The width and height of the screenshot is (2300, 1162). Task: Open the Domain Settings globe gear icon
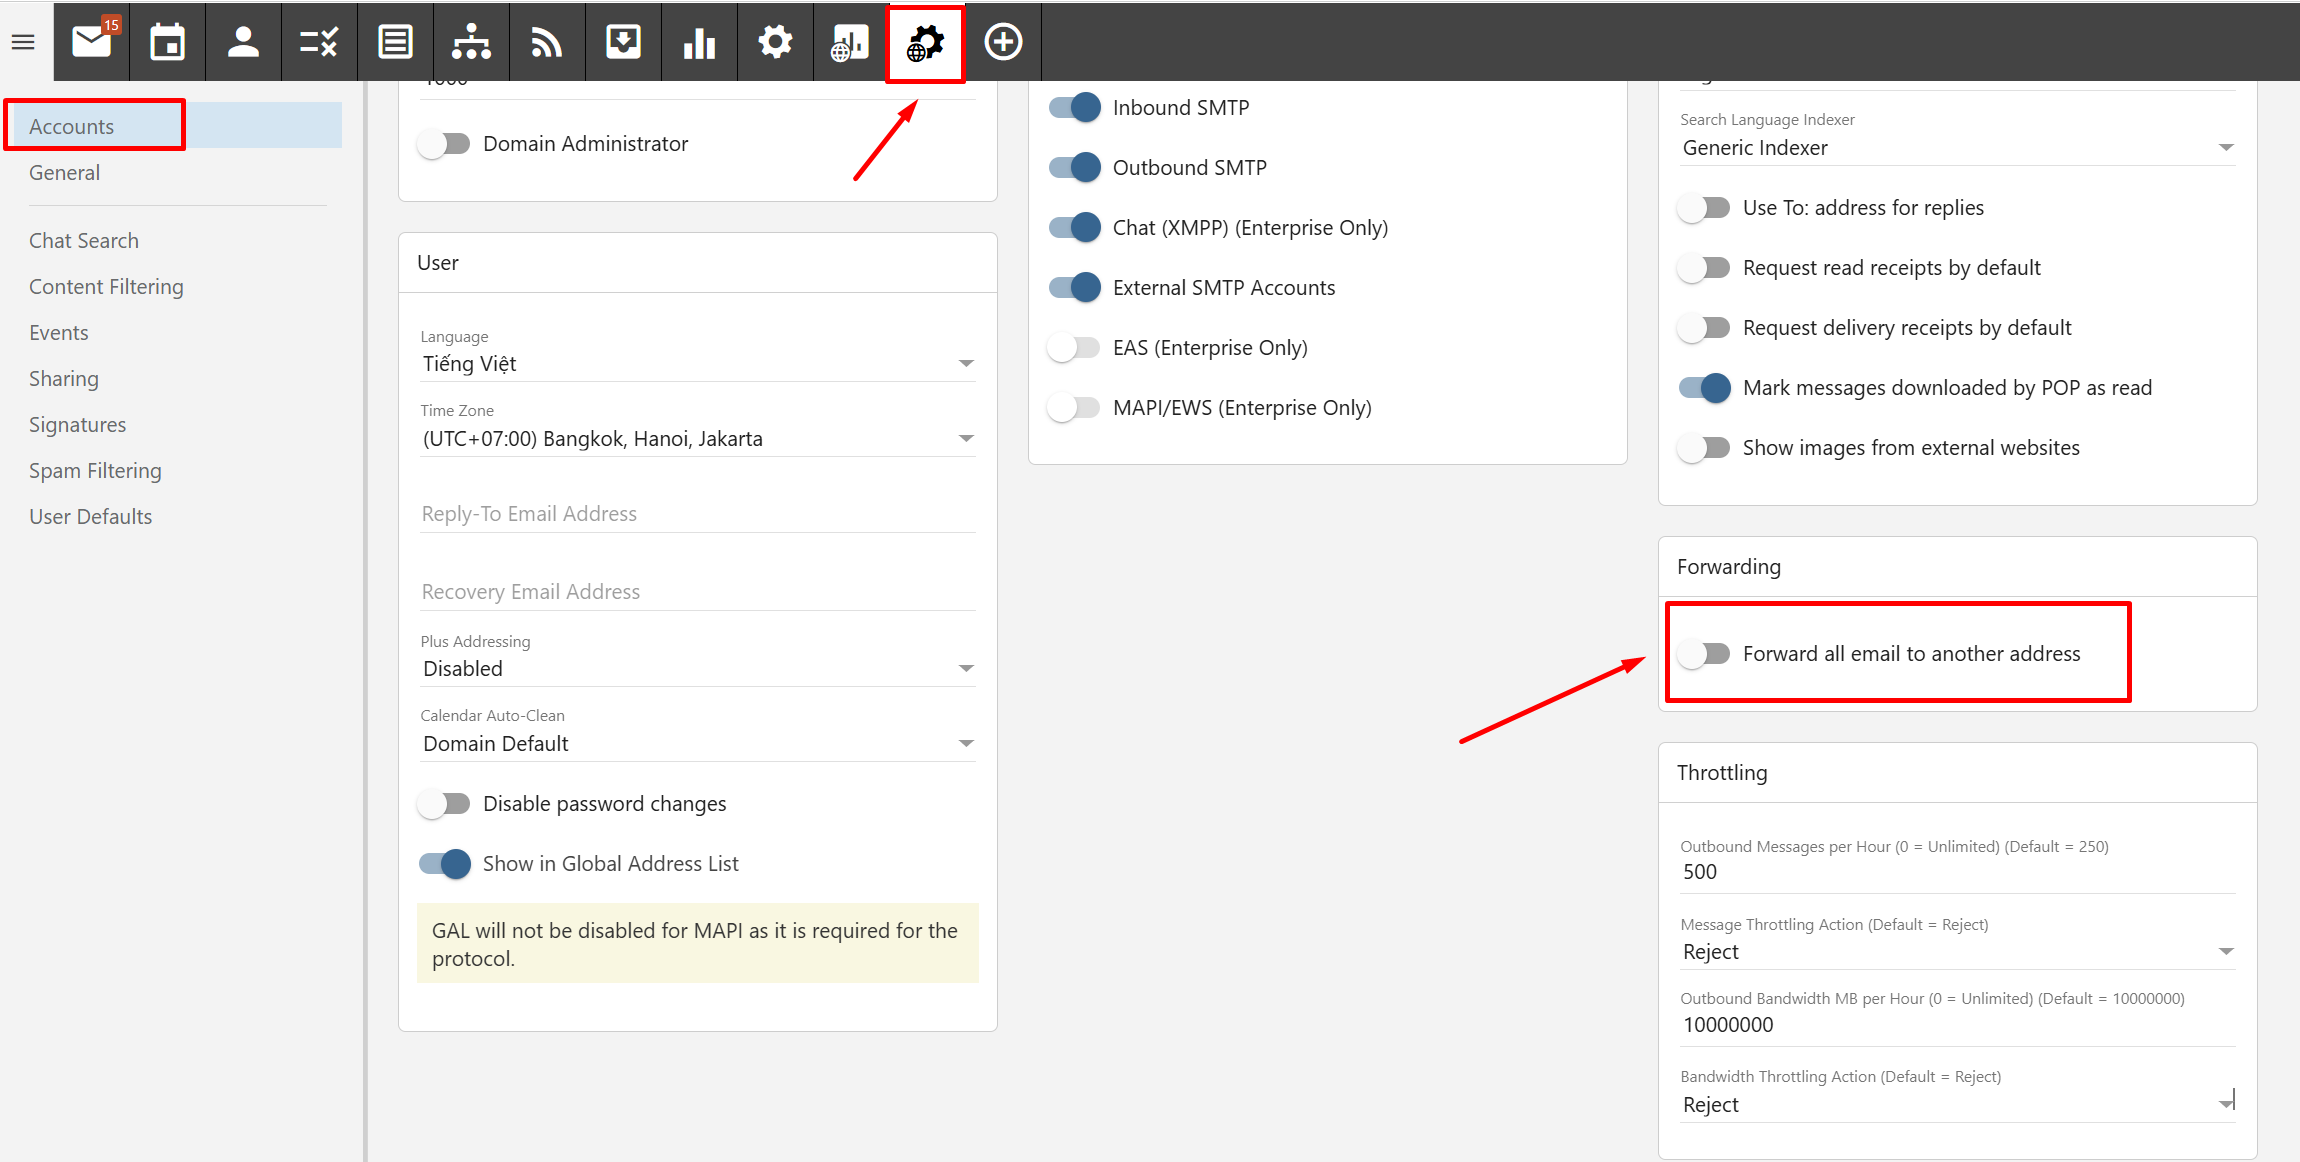coord(925,43)
